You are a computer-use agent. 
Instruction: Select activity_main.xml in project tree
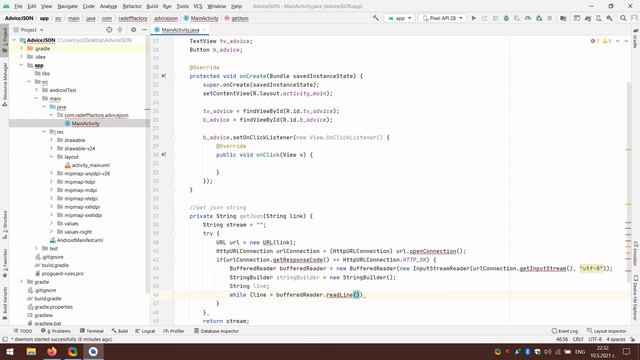(91, 165)
